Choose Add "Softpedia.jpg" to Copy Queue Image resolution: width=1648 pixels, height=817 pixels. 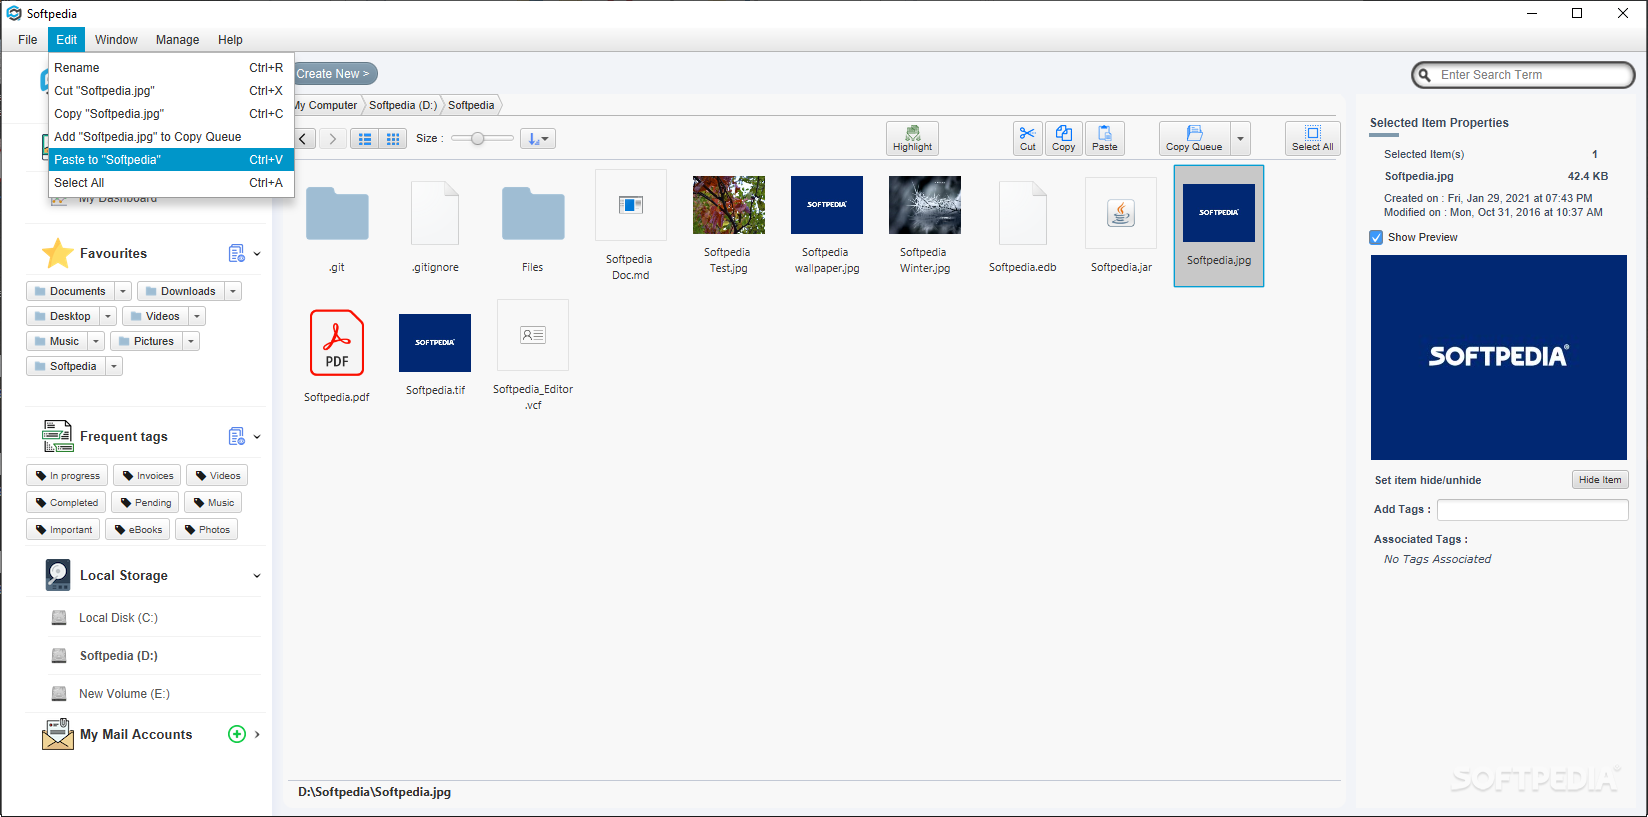click(171, 137)
